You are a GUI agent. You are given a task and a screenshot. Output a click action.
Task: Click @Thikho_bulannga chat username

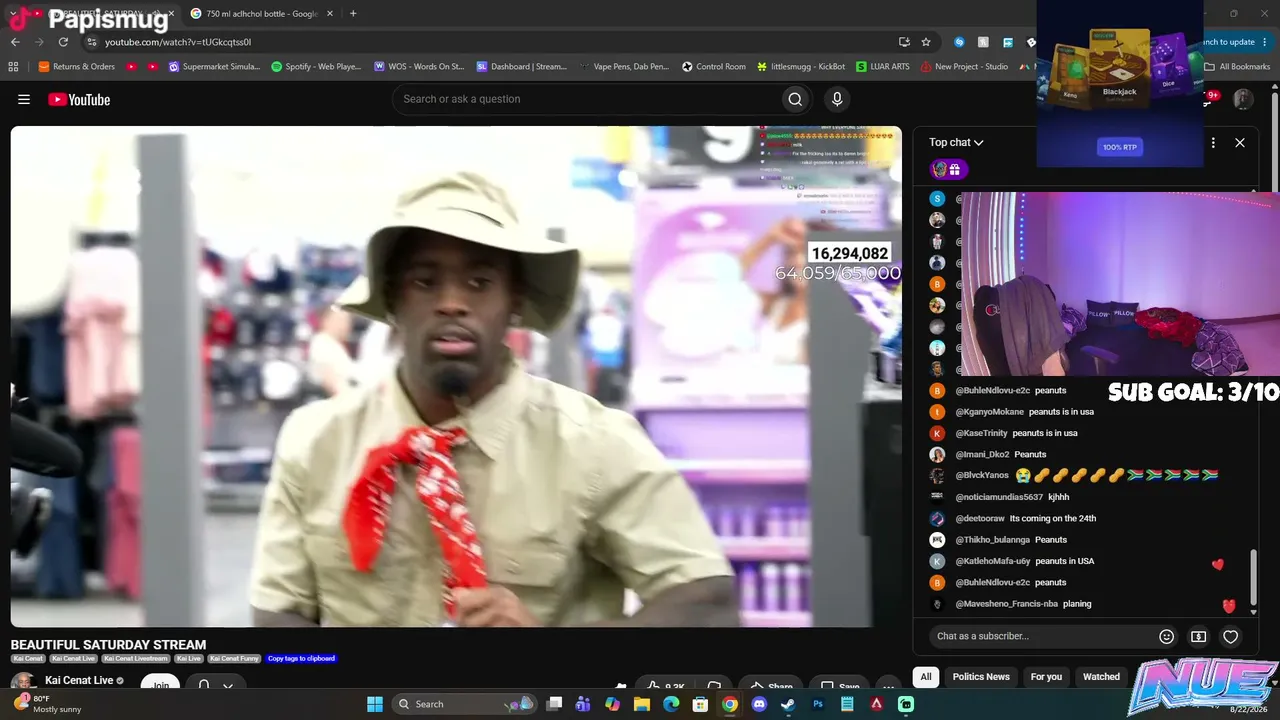point(992,540)
